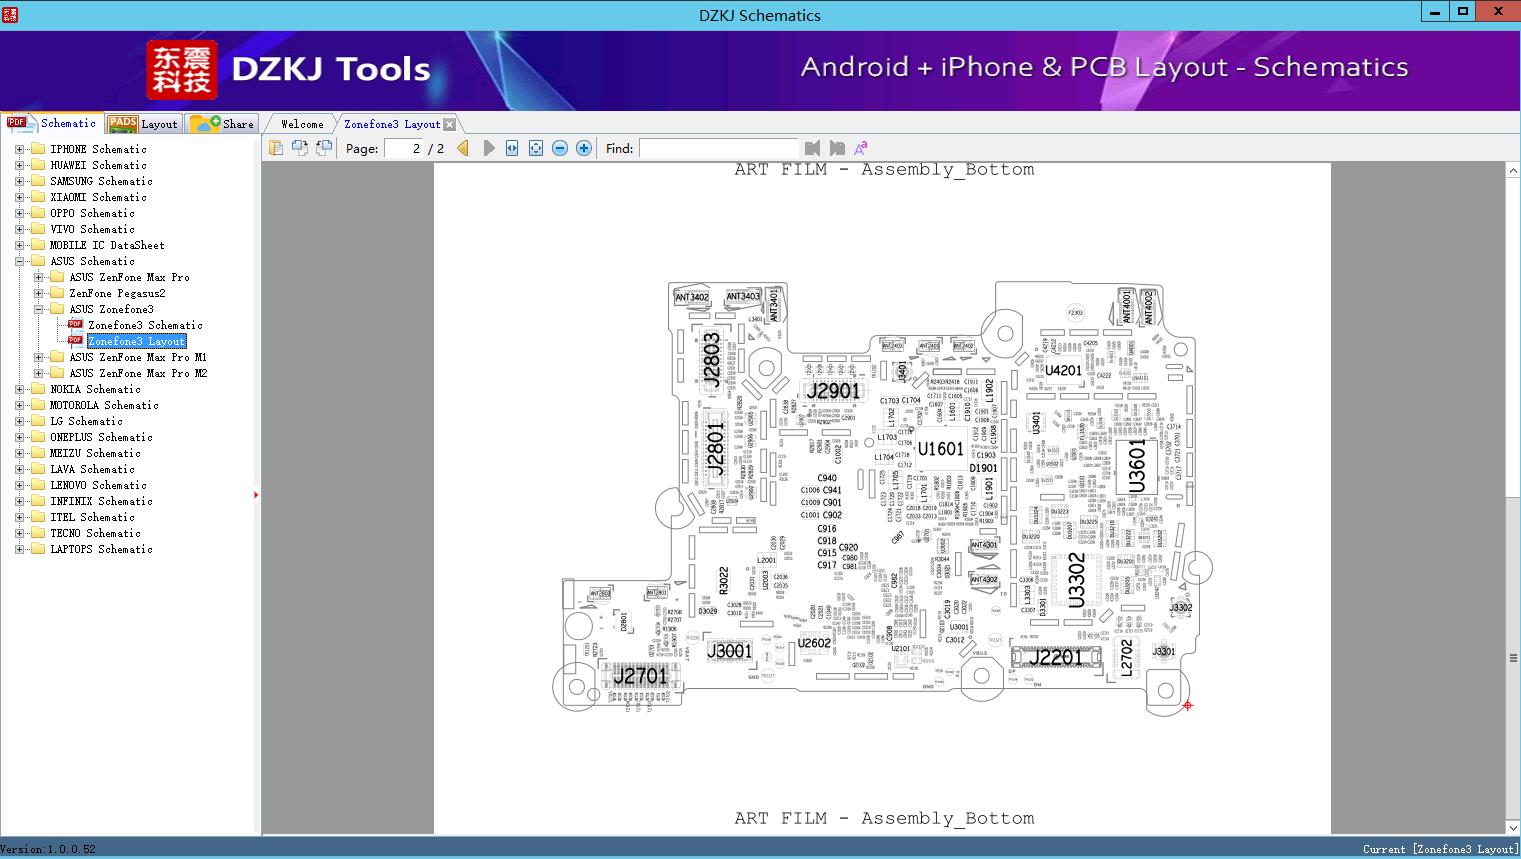
Task: Click the page number input box
Action: pos(404,148)
